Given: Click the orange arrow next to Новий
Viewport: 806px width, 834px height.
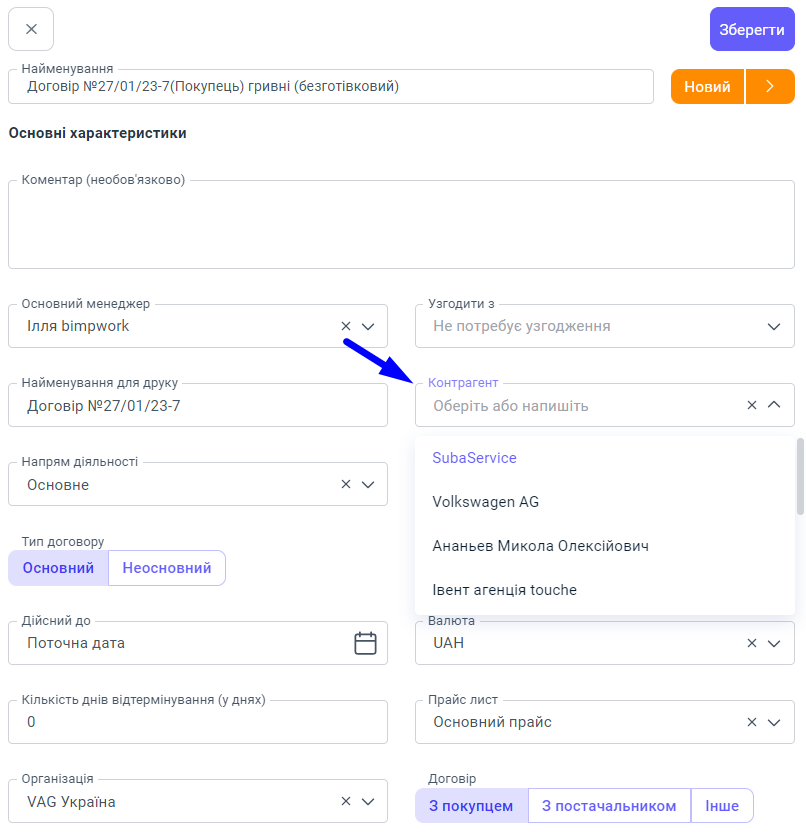Looking at the screenshot, I should (x=770, y=87).
